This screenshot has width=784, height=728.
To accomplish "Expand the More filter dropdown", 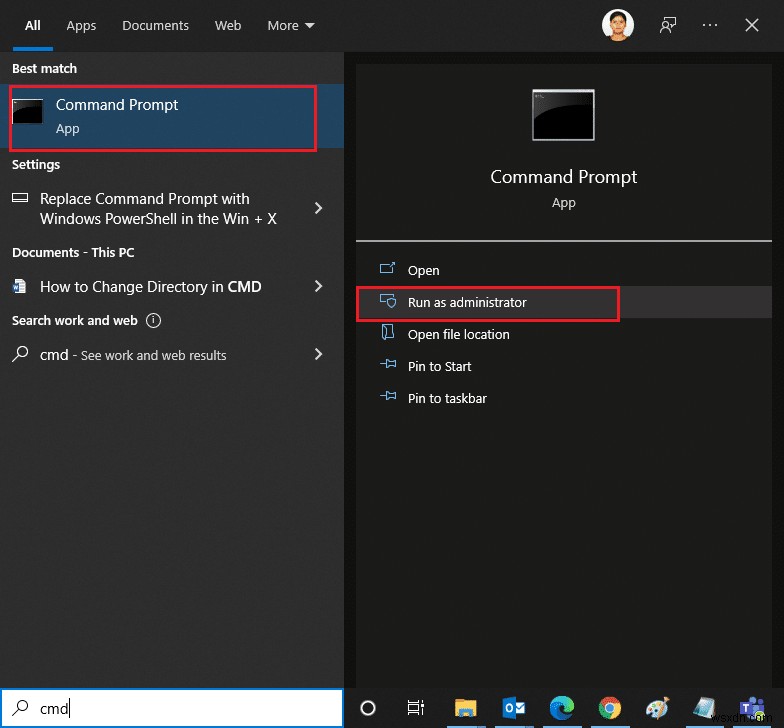I will 291,25.
